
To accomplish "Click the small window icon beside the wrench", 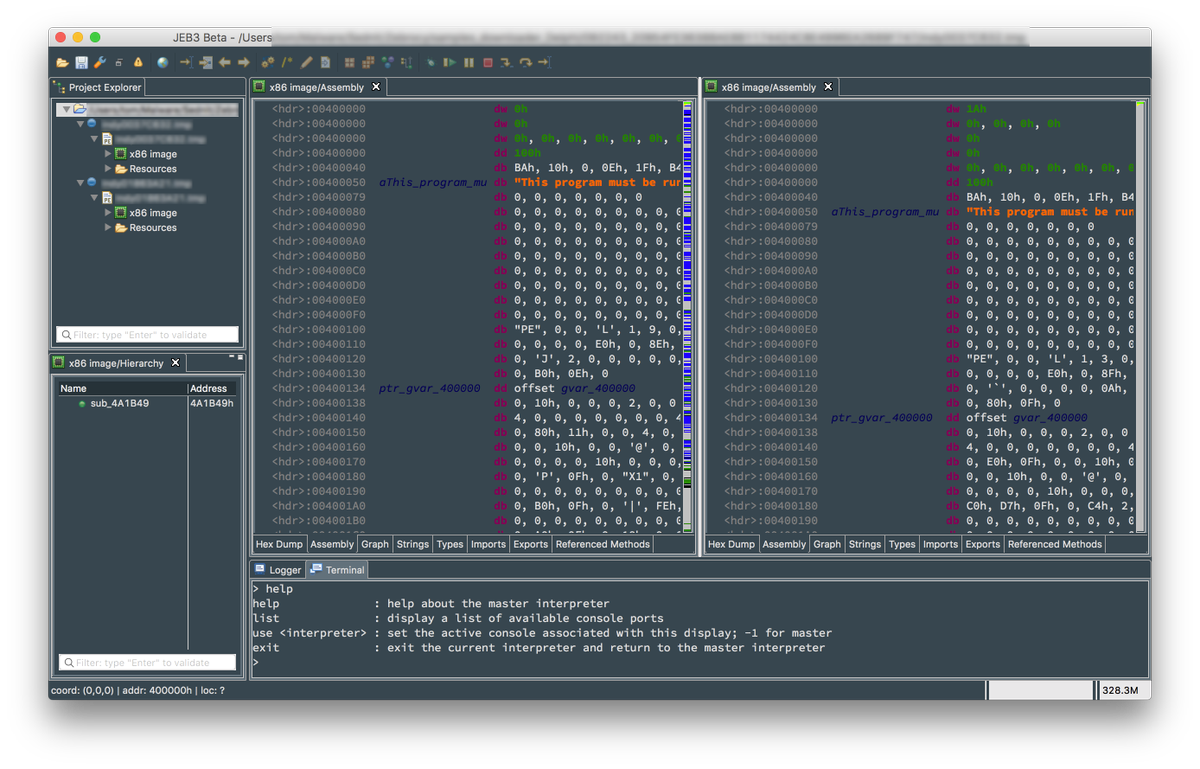I will coord(119,62).
